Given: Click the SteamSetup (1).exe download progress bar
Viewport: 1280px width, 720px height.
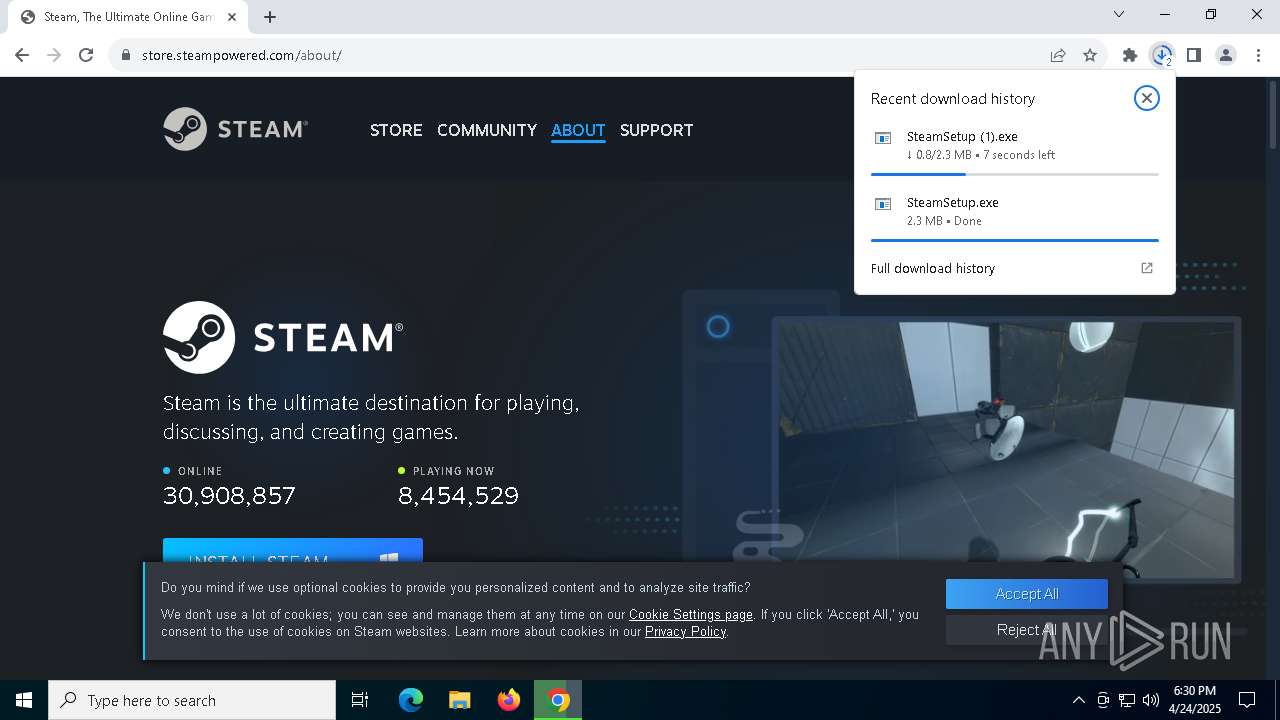Looking at the screenshot, I should (x=1015, y=174).
